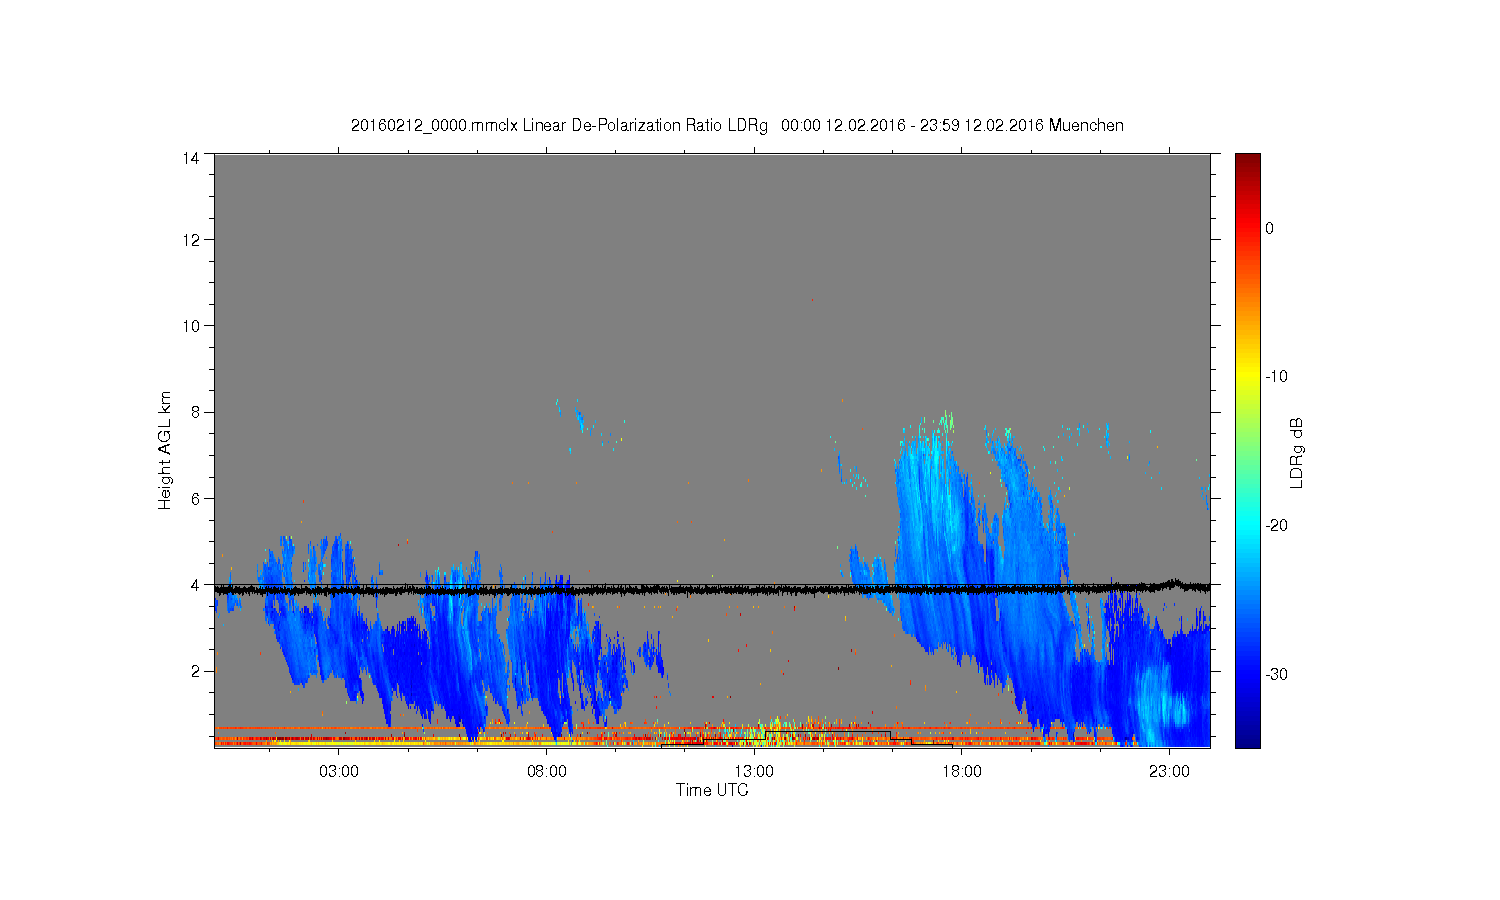This screenshot has height=900, width=1500.
Task: Click the colorbar value 0
Action: (1269, 228)
